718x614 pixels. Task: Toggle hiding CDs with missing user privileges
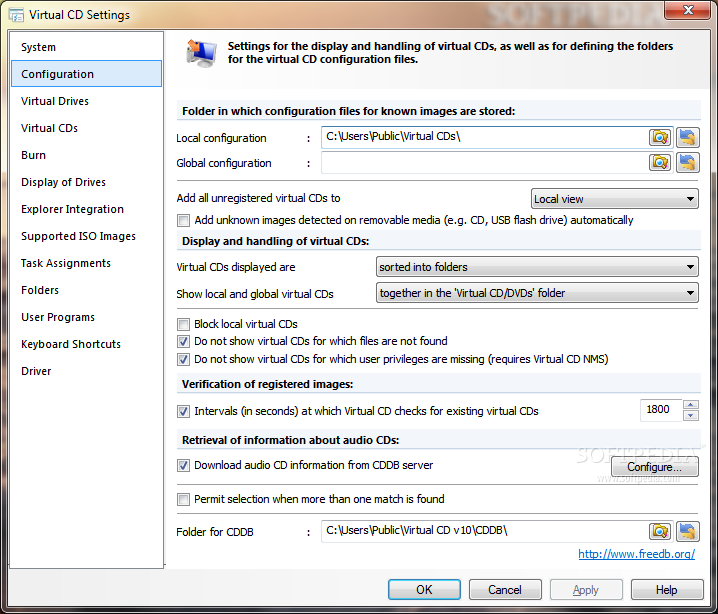tap(184, 359)
